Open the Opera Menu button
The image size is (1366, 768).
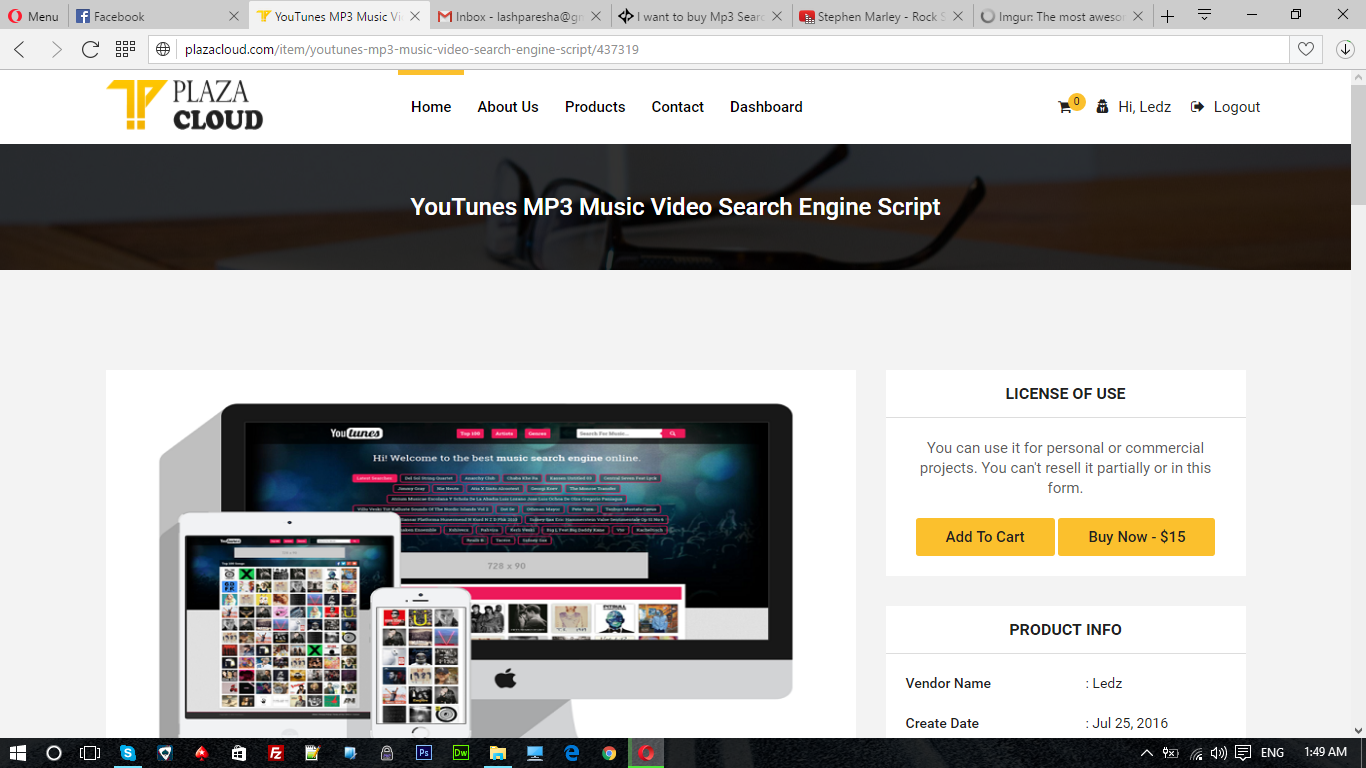33,16
